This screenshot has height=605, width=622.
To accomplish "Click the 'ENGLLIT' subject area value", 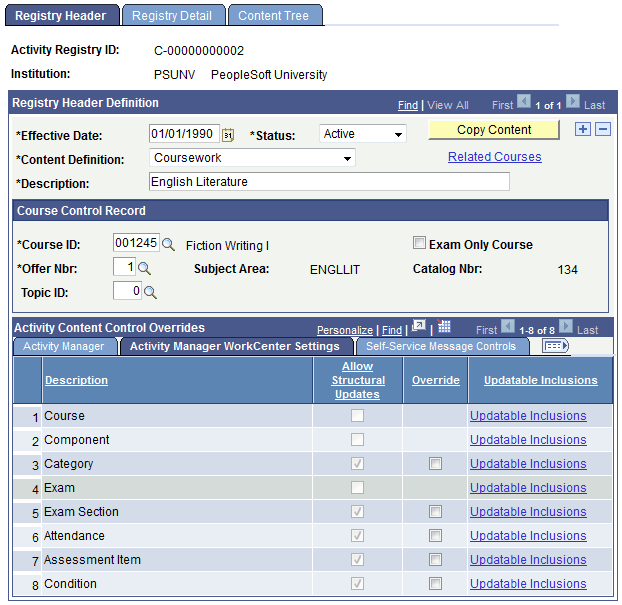I will coord(335,270).
